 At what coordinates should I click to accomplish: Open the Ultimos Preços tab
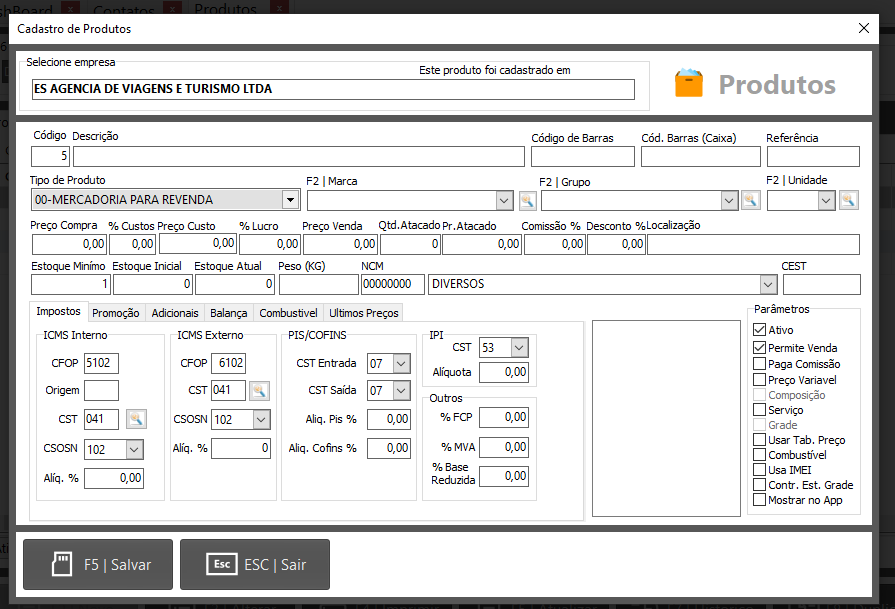(x=363, y=313)
